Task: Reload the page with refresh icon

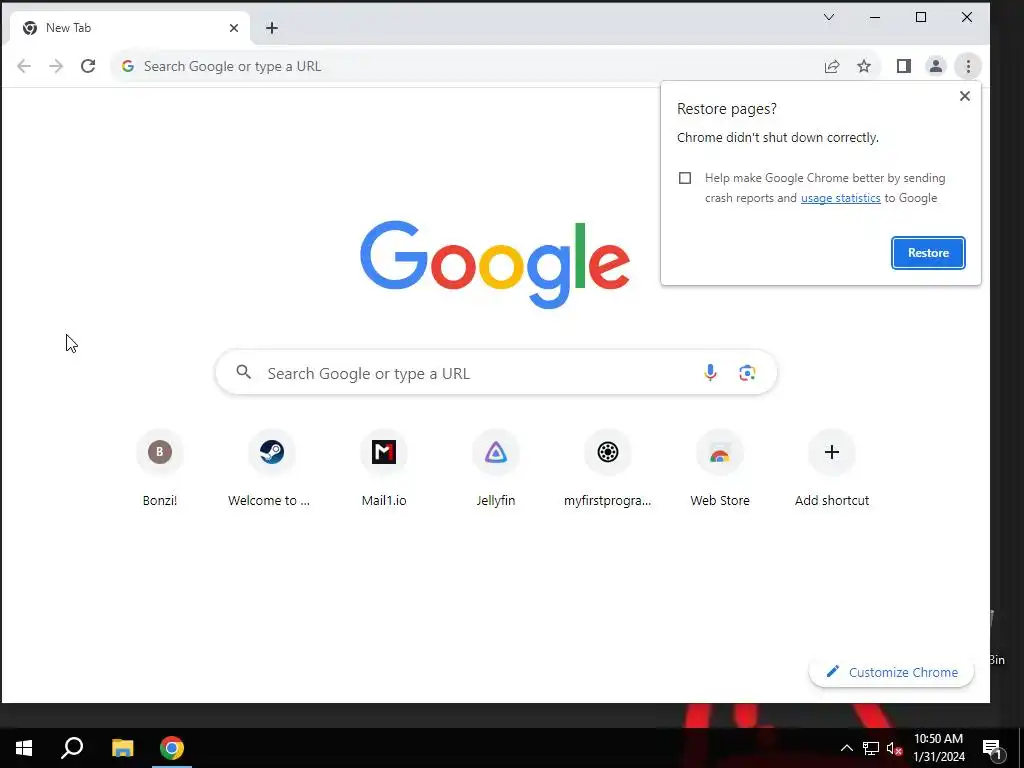Action: point(88,66)
